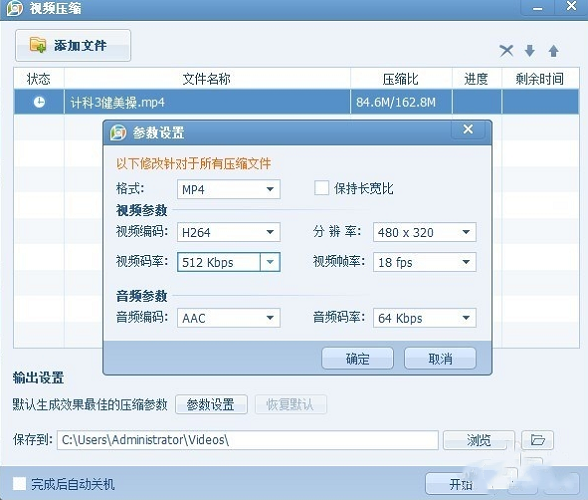Click the clock status icon of 计科3健美操.mp4

point(39,102)
